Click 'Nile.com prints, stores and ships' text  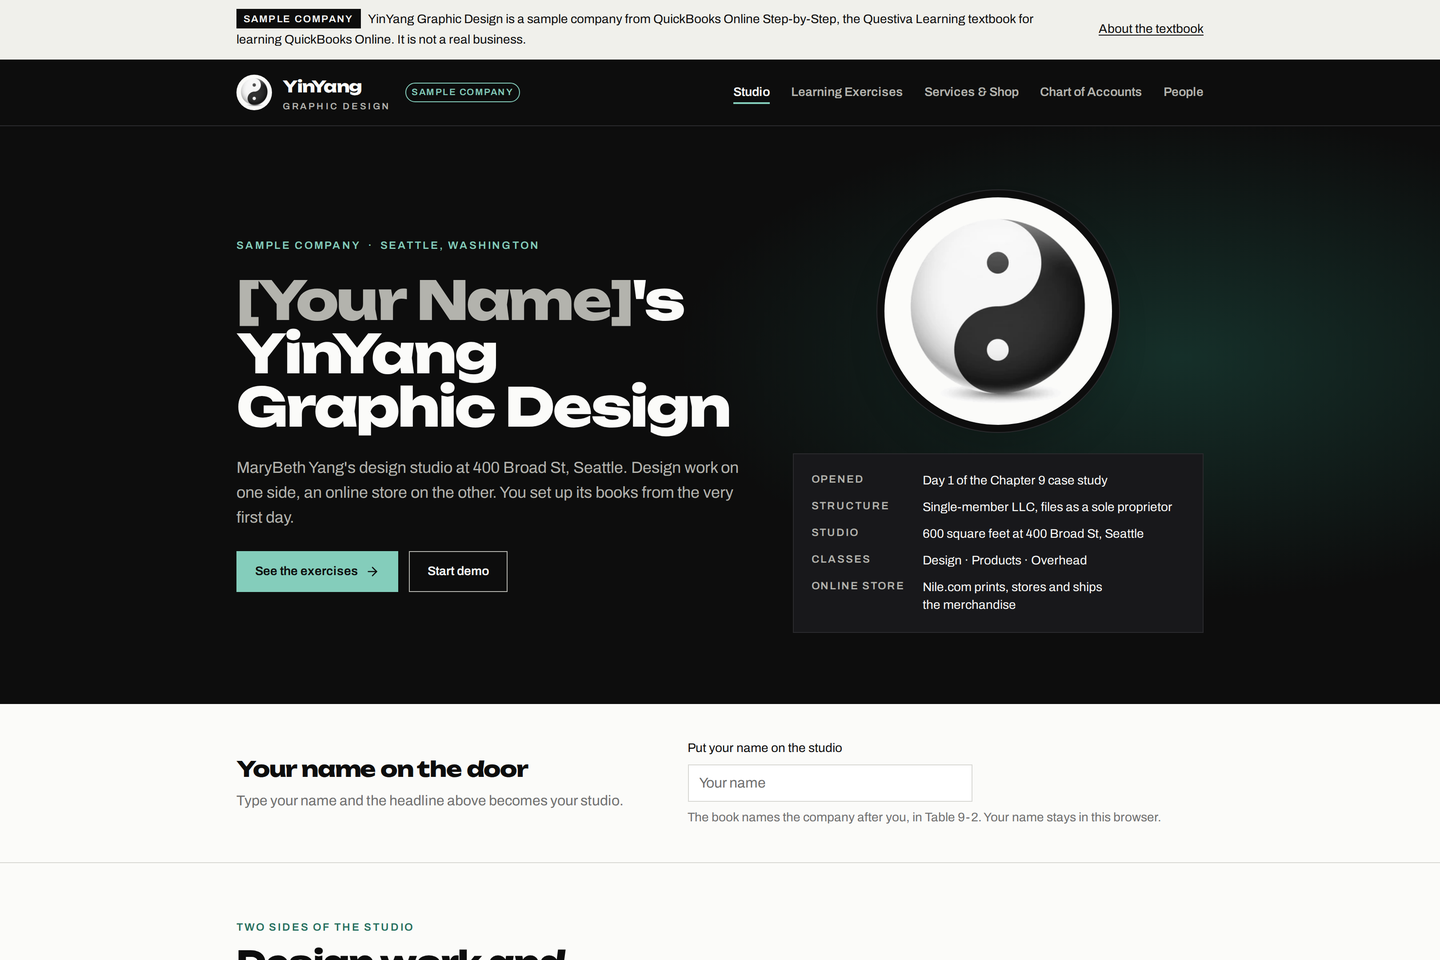point(1012,587)
